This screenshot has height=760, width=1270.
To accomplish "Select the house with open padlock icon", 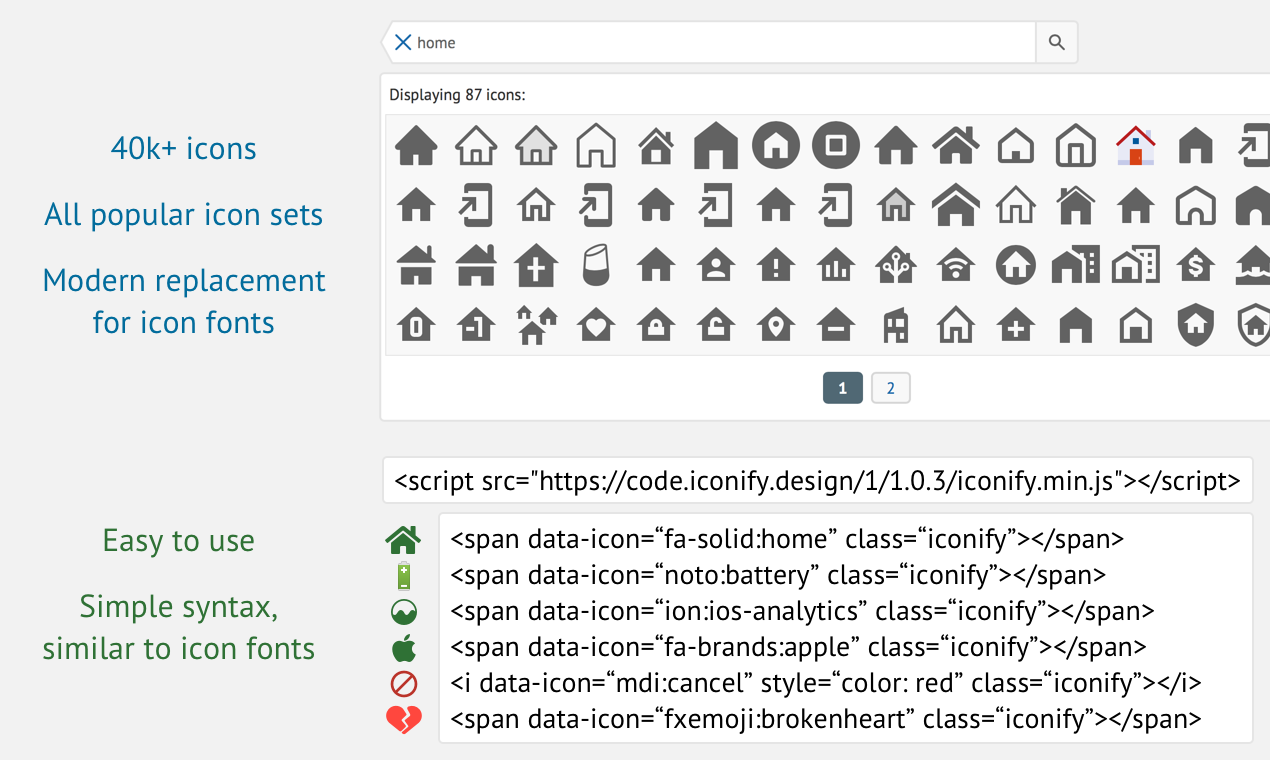I will [x=716, y=326].
